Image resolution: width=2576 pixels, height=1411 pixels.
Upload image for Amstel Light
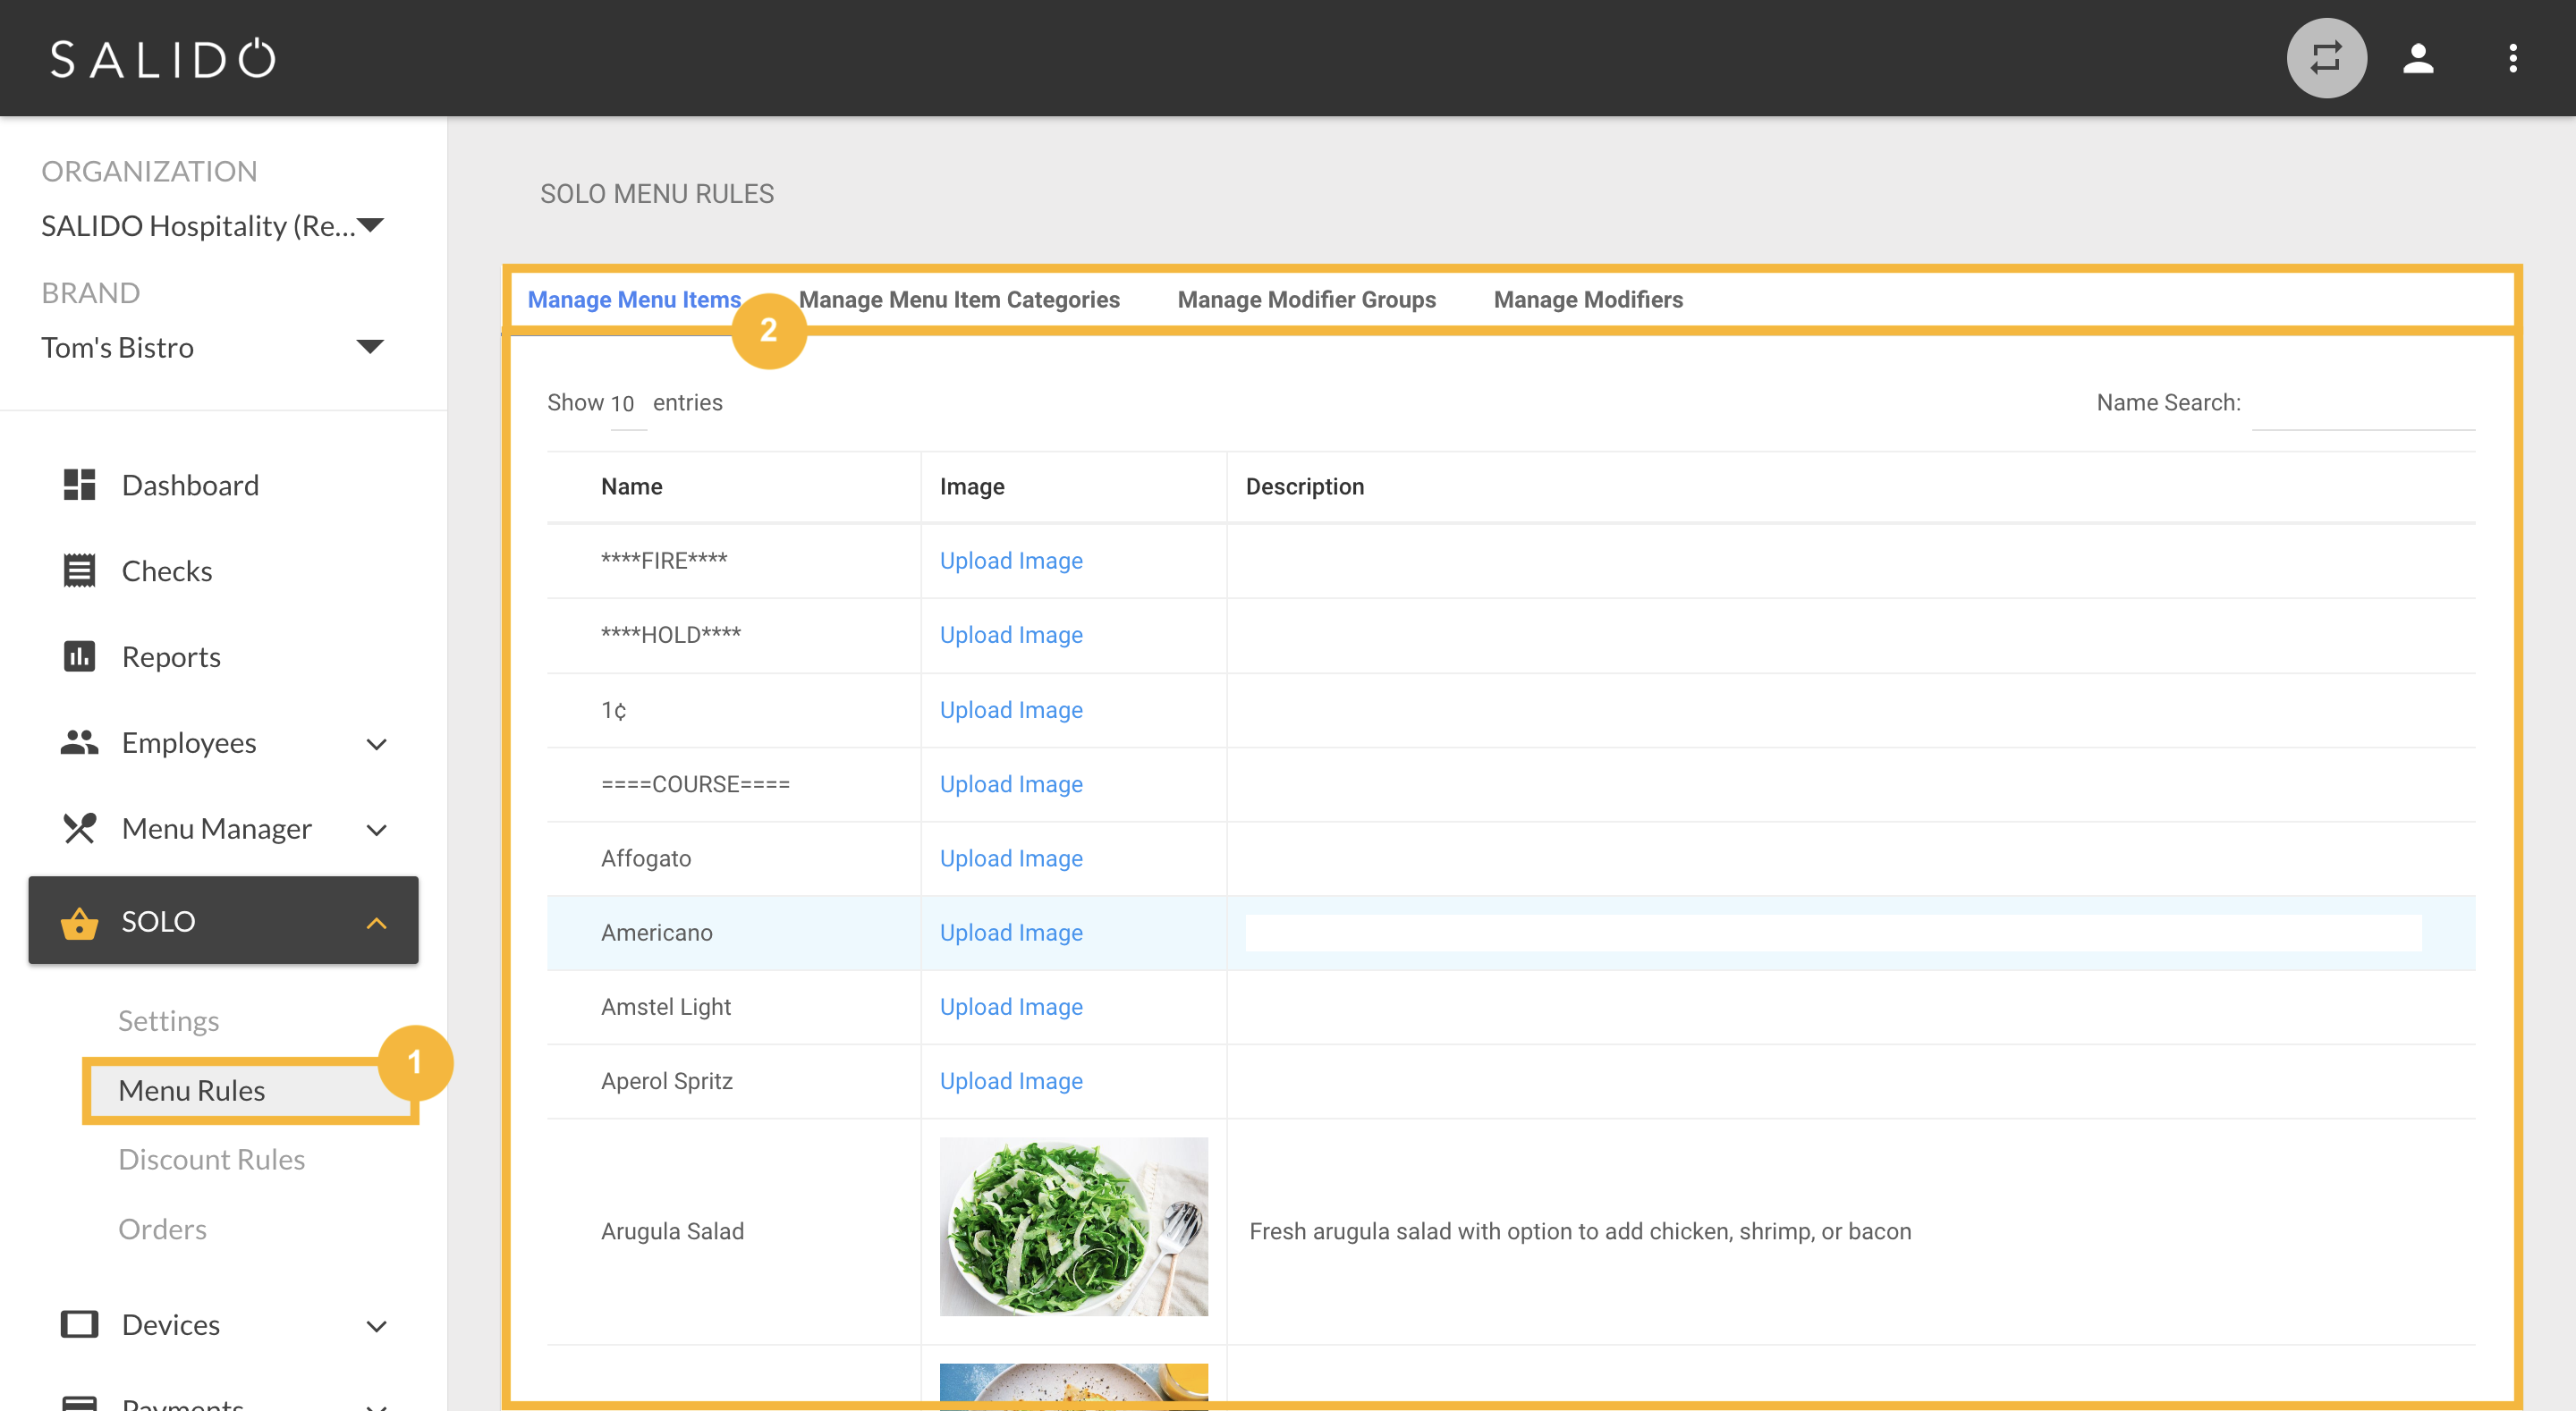click(x=1011, y=1007)
